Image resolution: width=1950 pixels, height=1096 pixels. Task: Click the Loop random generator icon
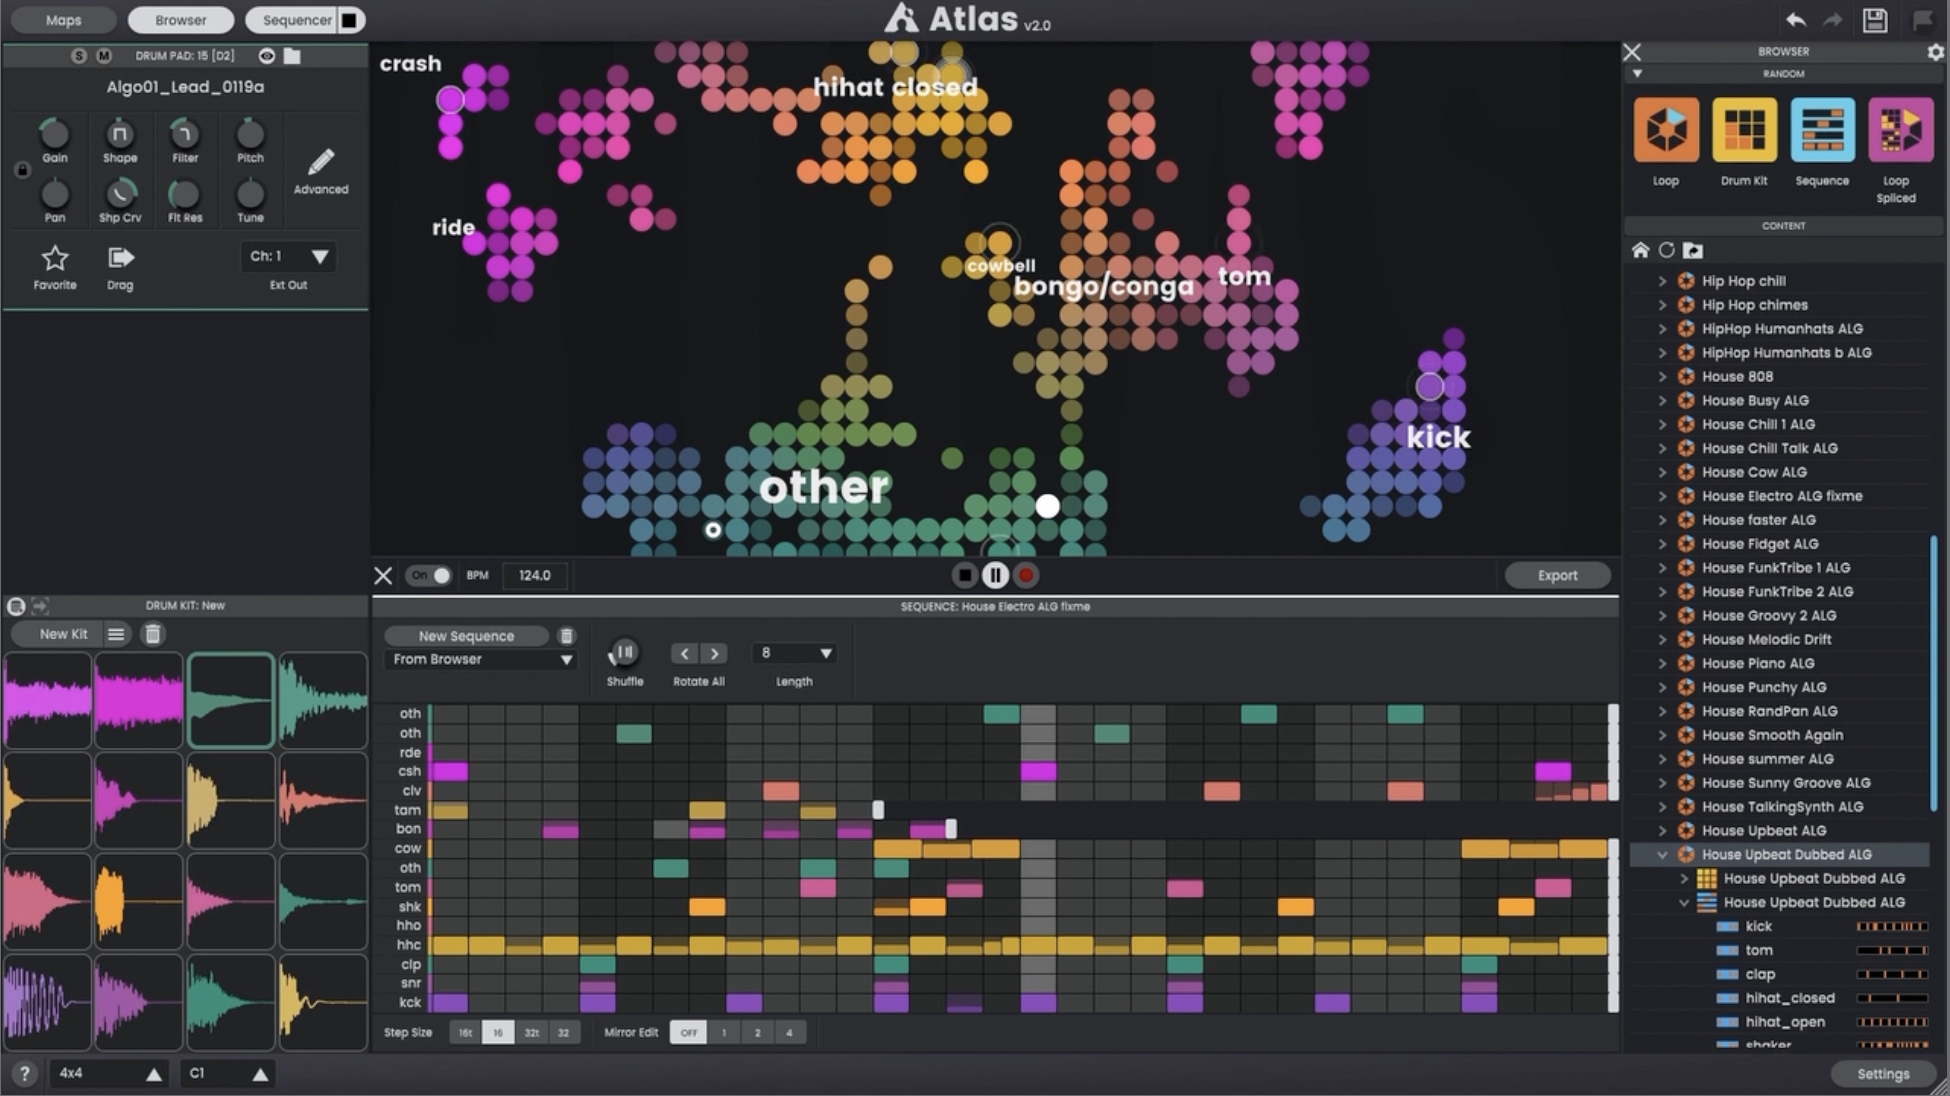1666,130
